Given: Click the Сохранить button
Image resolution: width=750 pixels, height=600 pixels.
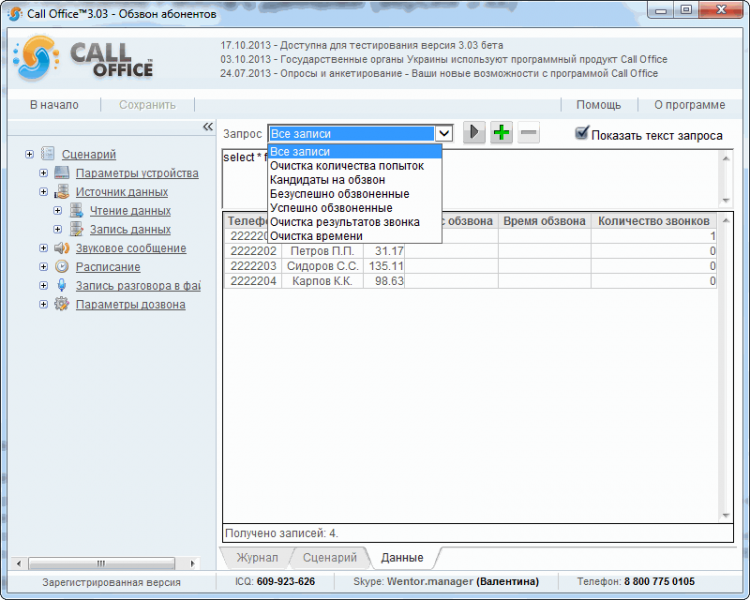Looking at the screenshot, I should point(147,105).
